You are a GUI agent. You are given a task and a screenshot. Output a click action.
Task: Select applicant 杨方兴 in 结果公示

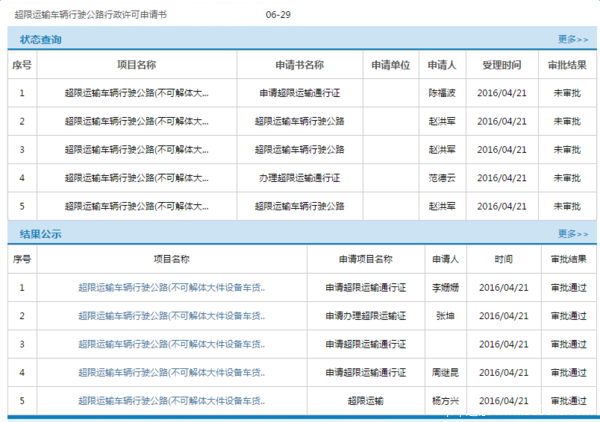444,400
